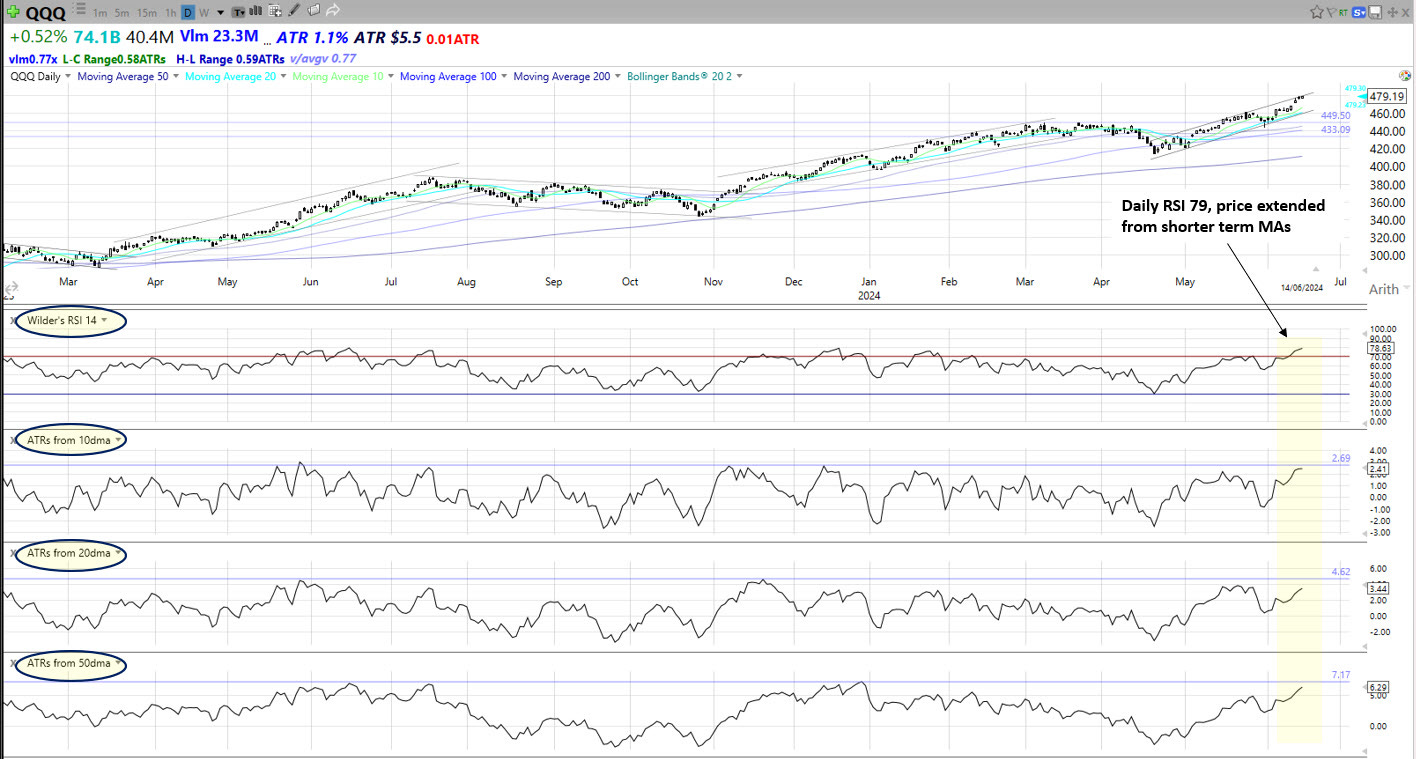Click the QQQ ticker symbol
Image resolution: width=1416 pixels, height=759 pixels.
(45, 13)
